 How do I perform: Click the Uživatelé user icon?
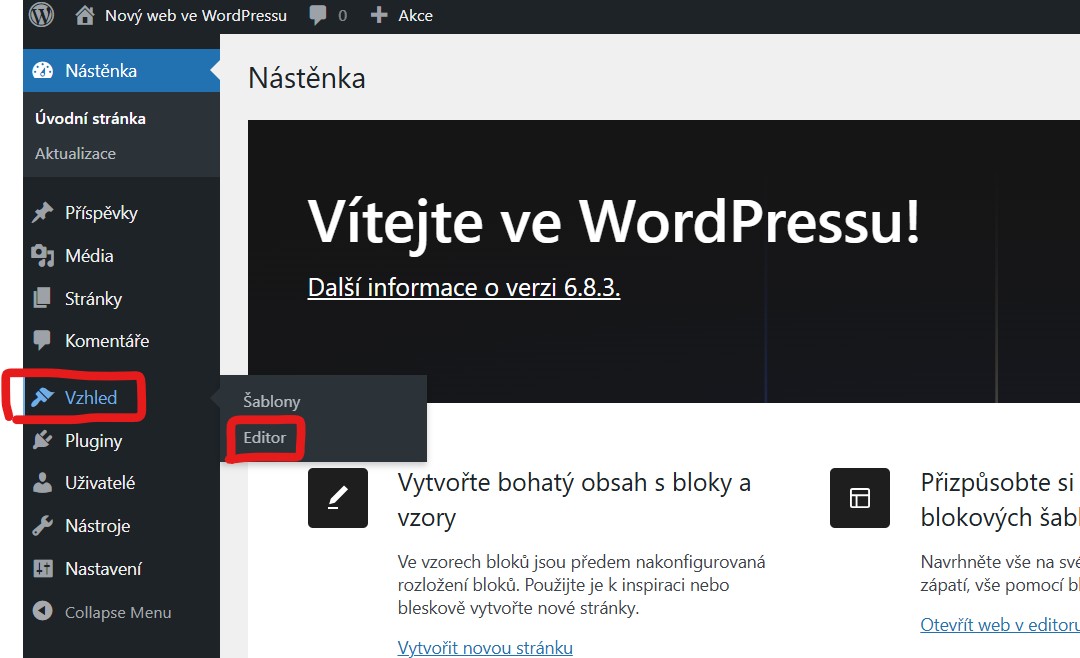[43, 482]
